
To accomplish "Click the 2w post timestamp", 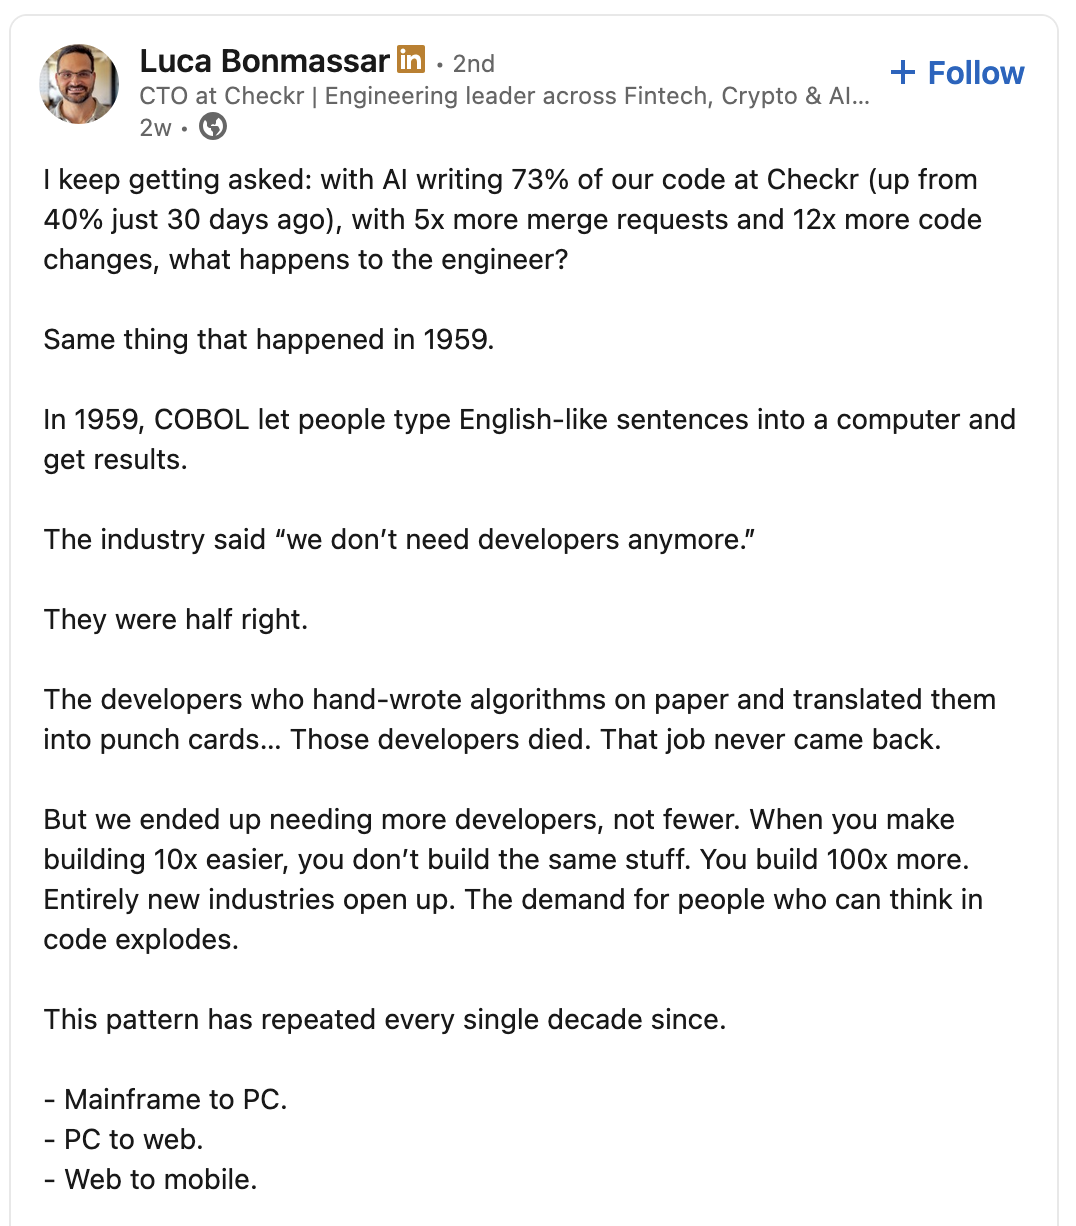I will coord(156,127).
